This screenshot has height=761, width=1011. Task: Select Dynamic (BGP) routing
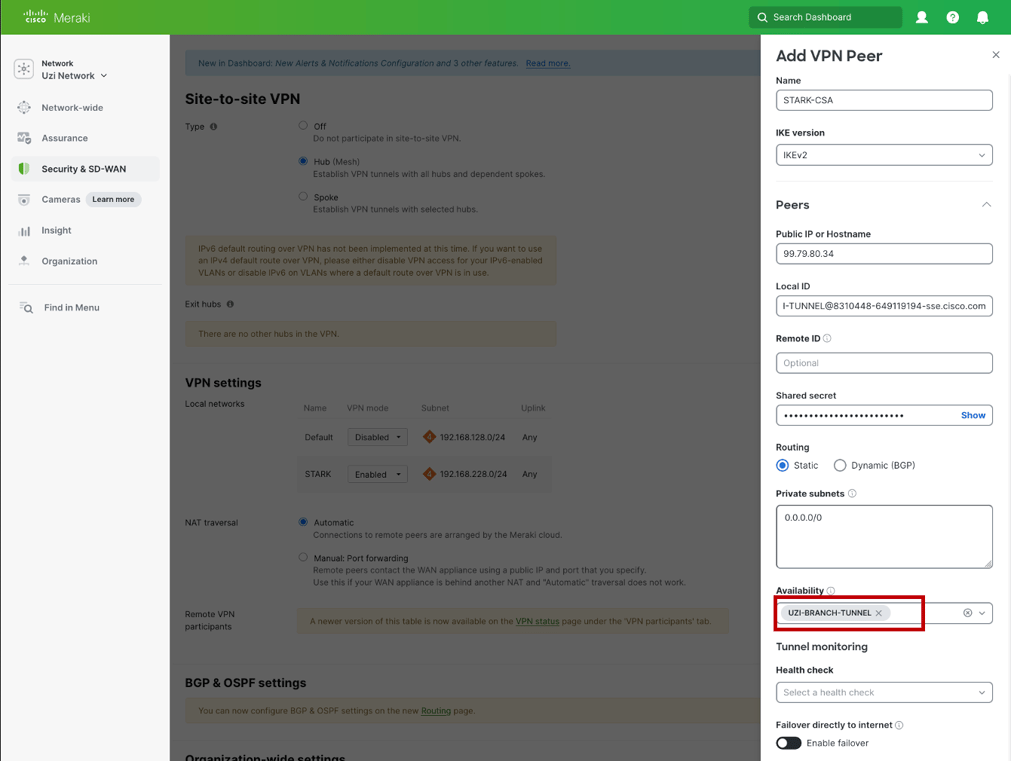coord(839,465)
